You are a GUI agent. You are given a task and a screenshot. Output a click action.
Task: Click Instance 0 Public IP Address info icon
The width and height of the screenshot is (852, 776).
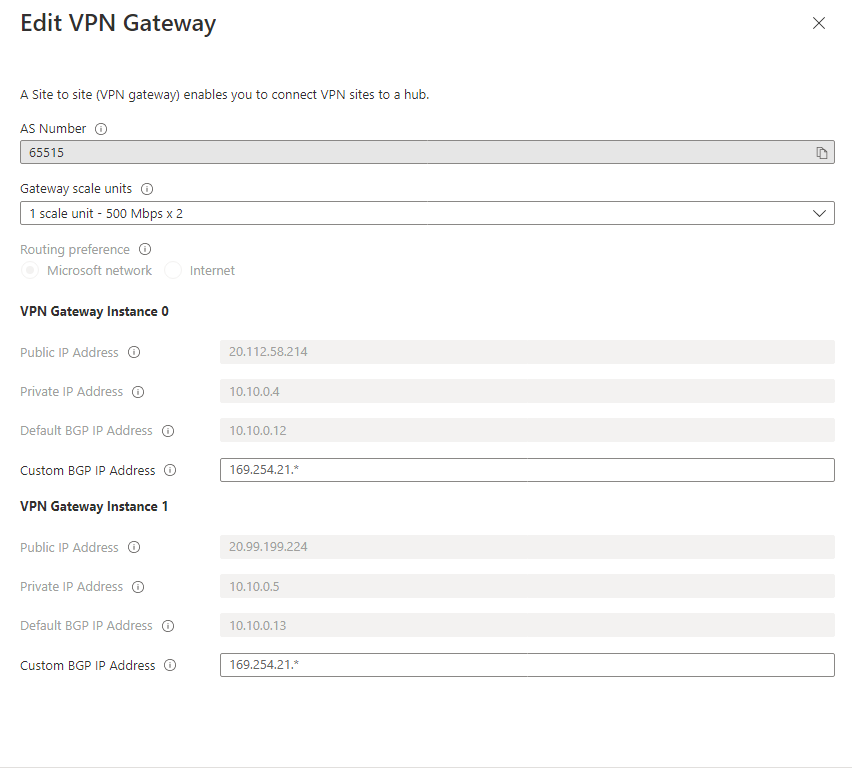tap(134, 352)
